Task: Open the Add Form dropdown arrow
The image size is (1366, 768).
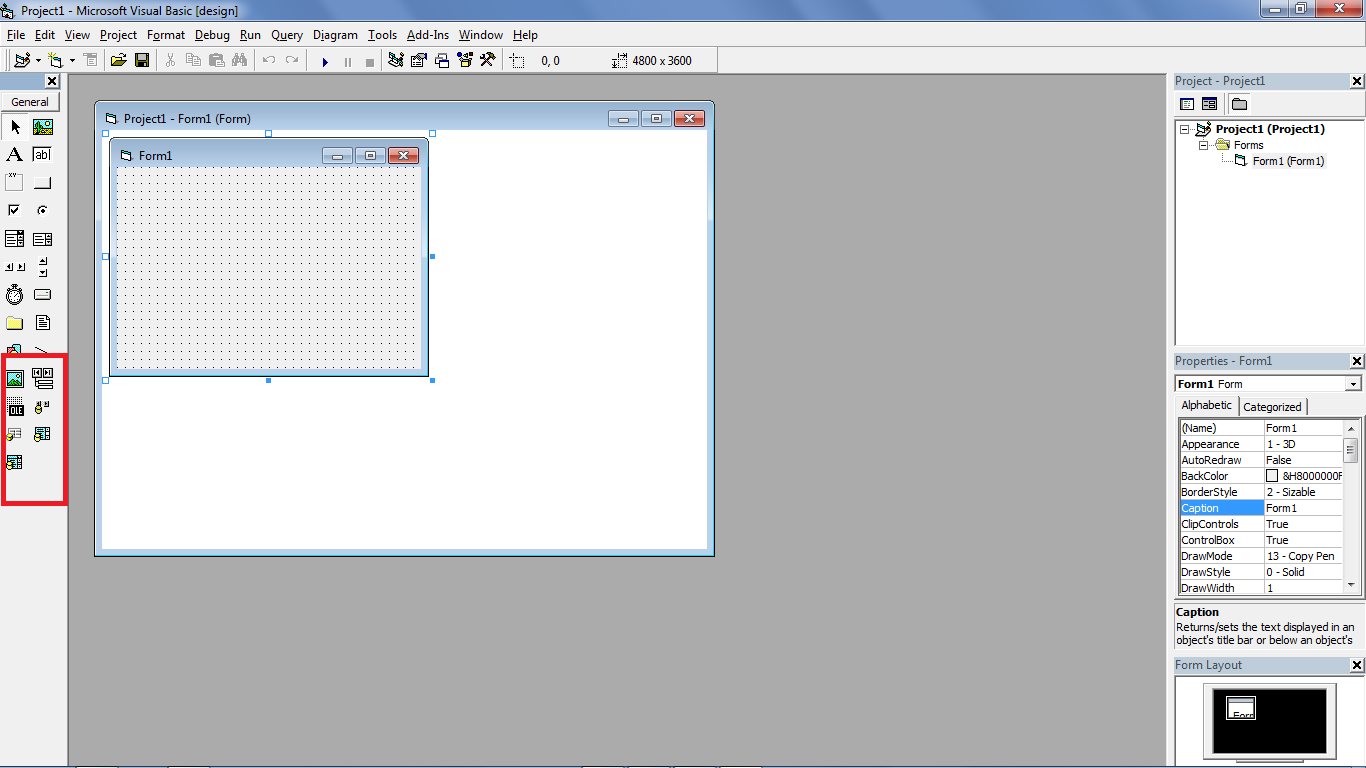Action: pos(72,61)
